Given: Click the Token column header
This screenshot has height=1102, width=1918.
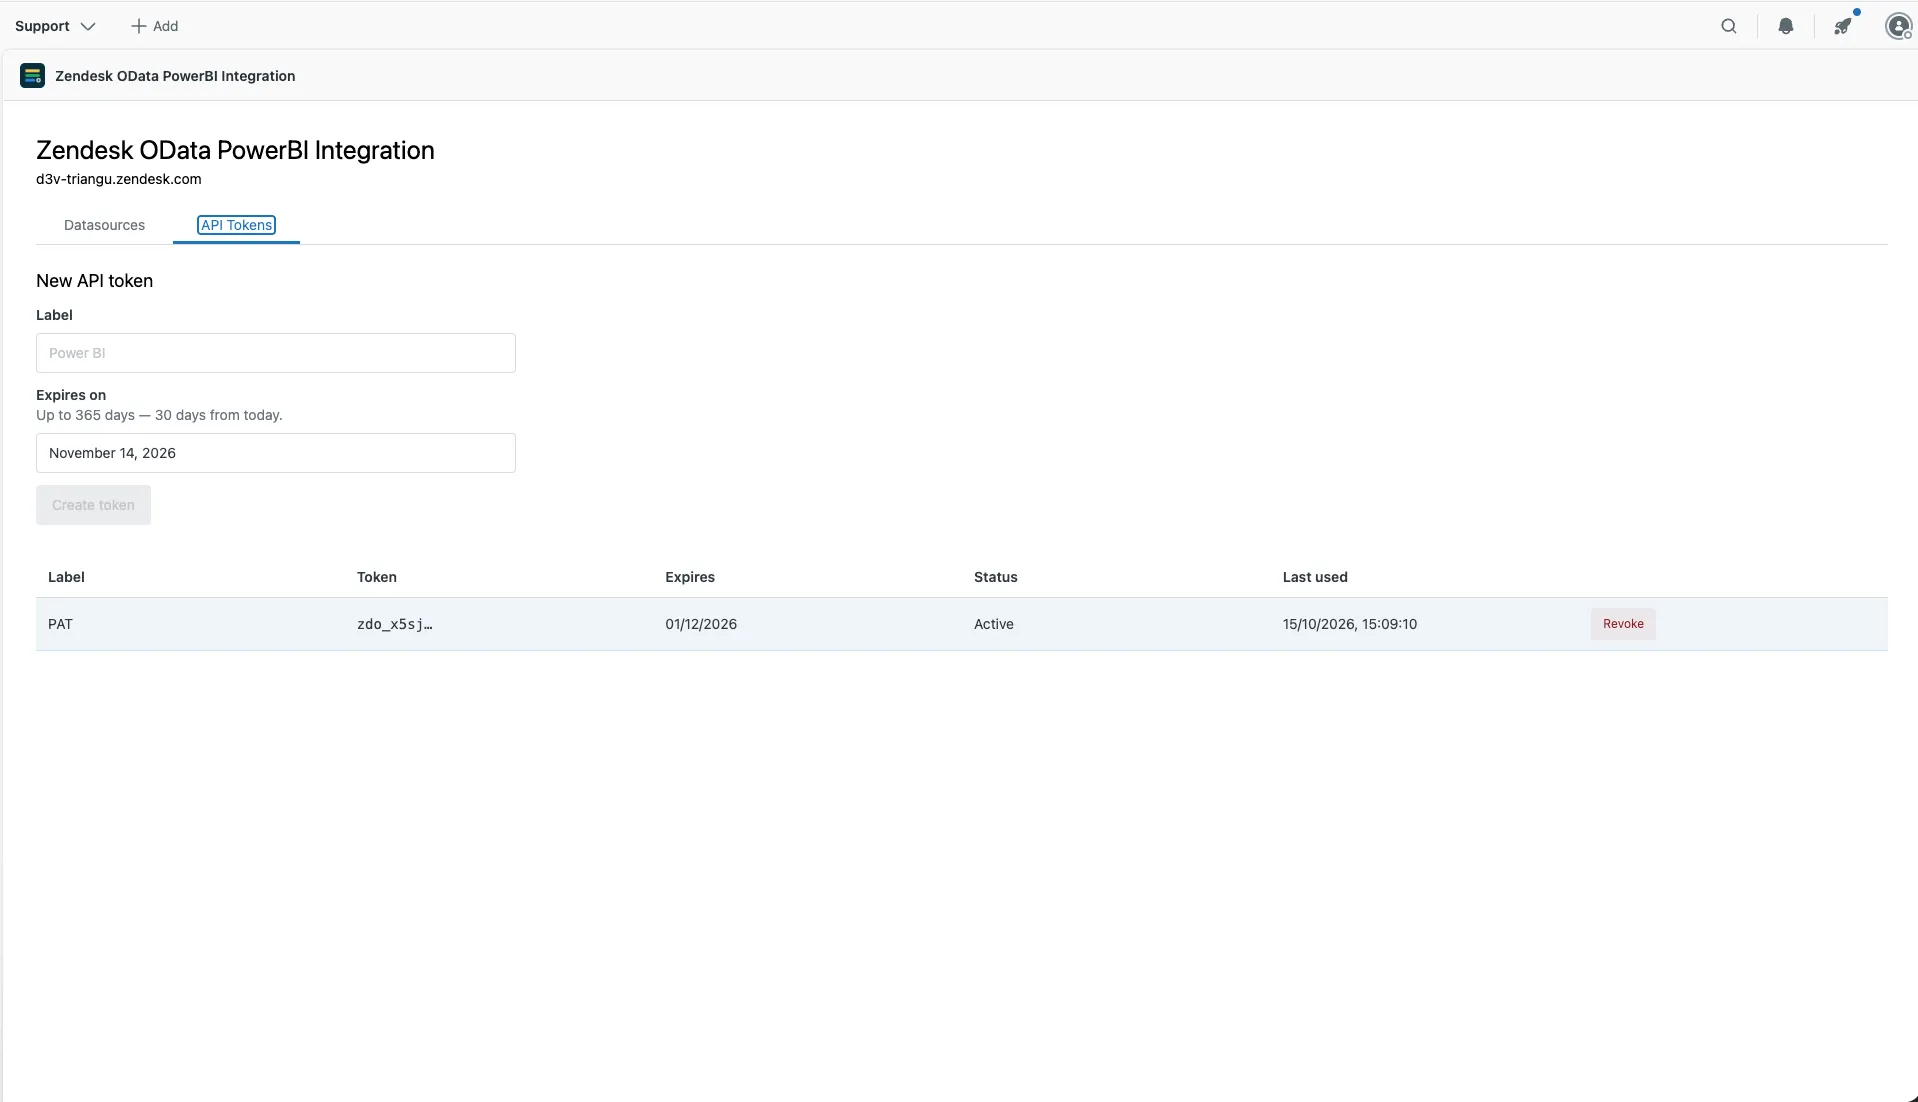Looking at the screenshot, I should click(377, 577).
